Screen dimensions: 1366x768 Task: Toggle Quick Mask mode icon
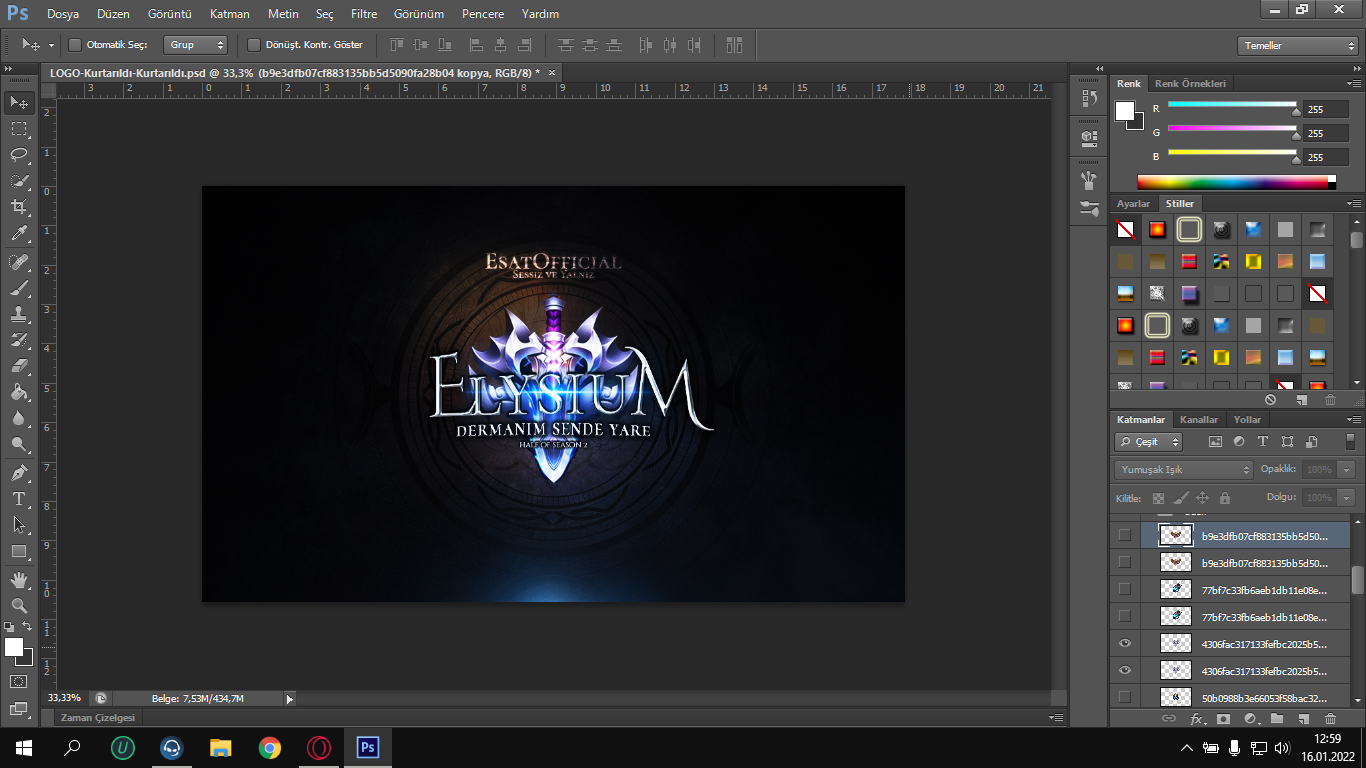coord(19,682)
